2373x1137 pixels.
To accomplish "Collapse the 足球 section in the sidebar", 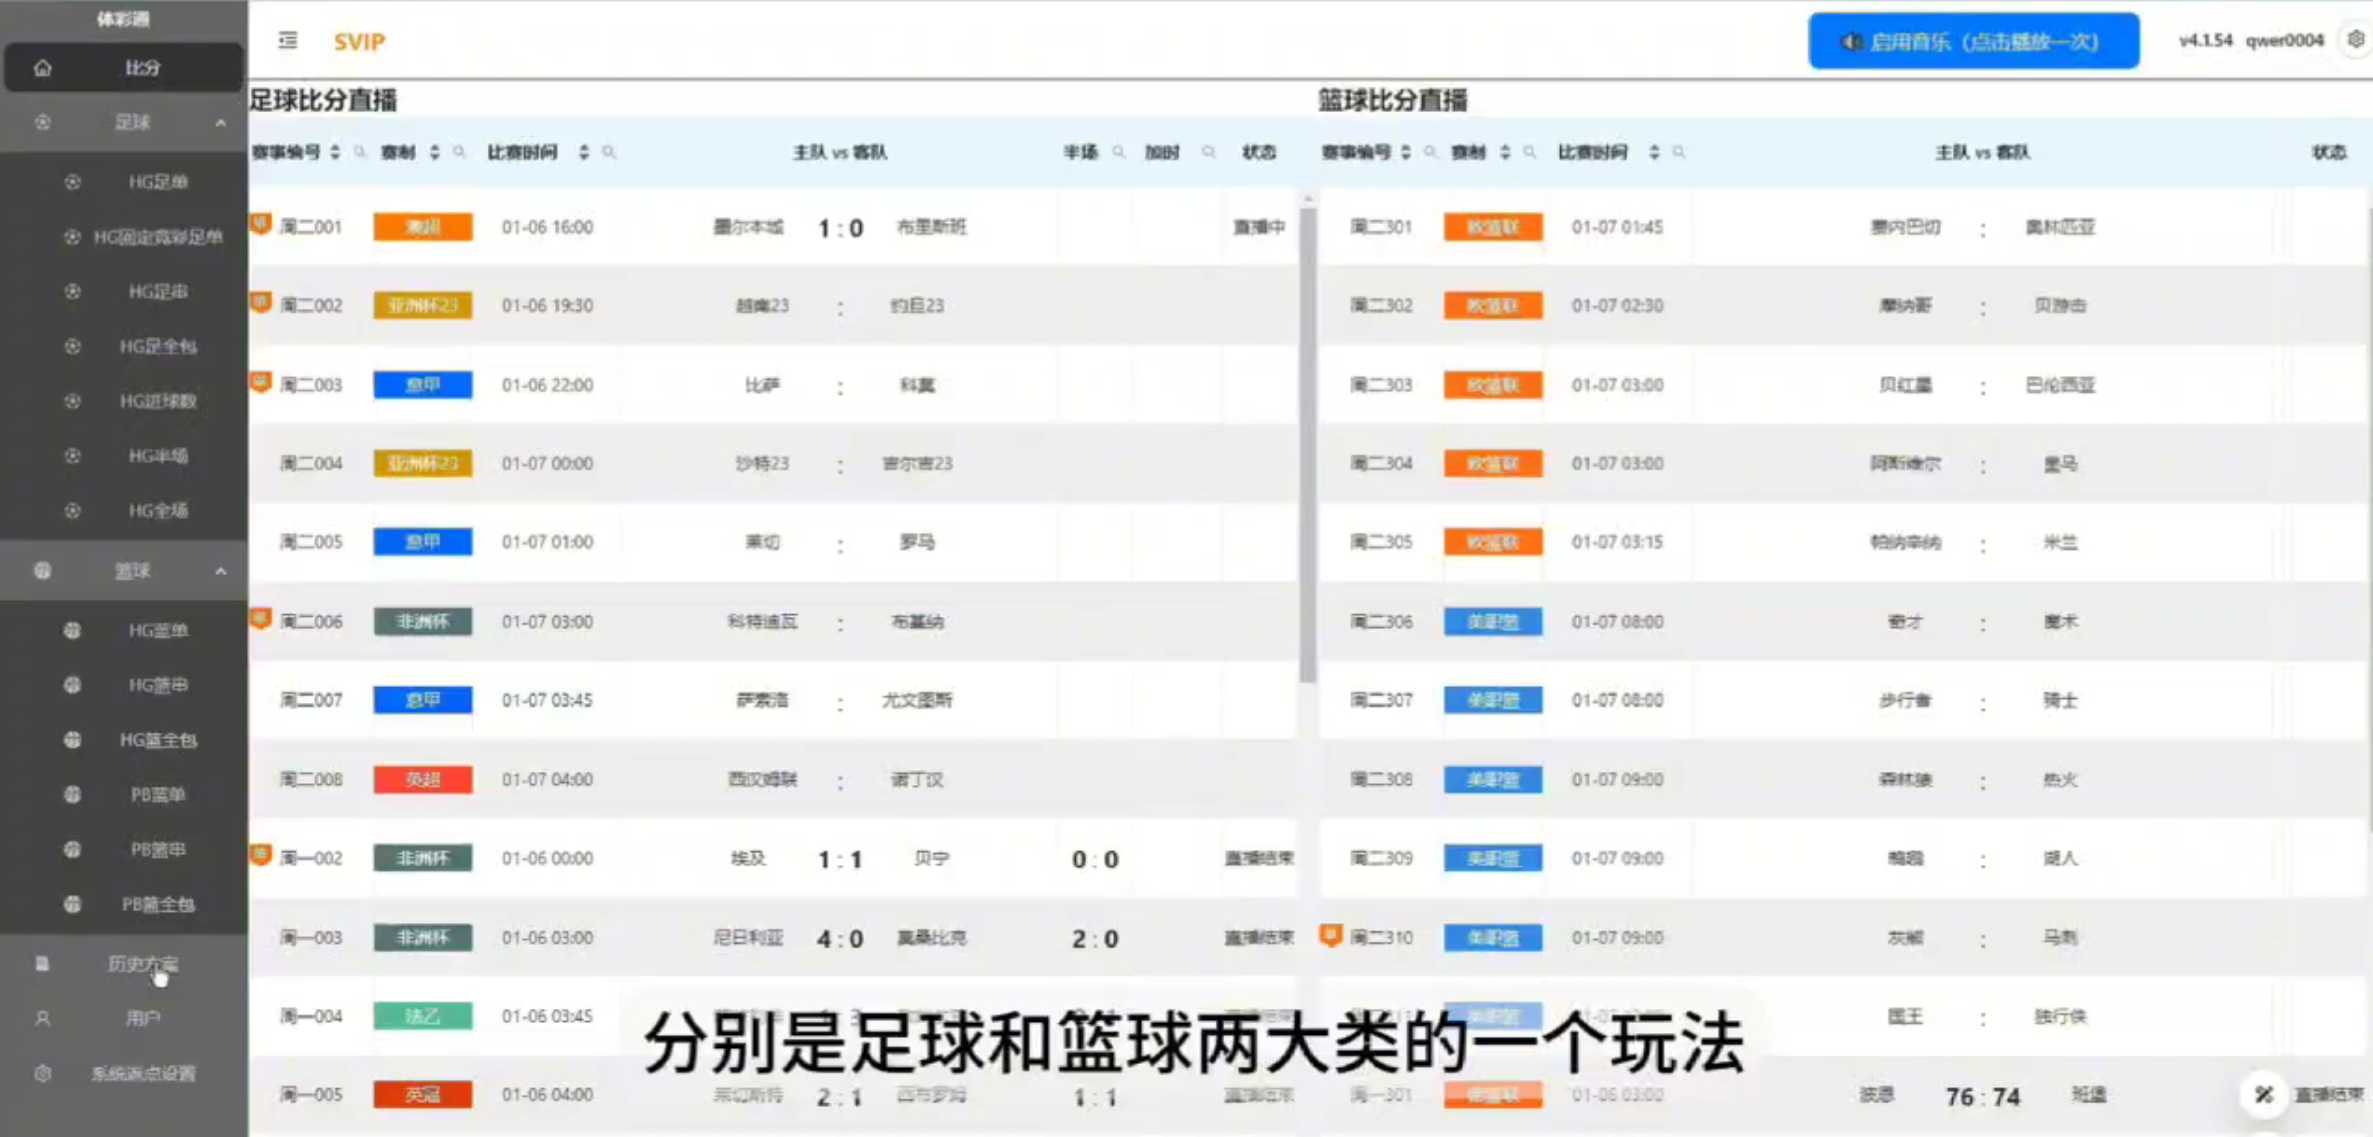I will [221, 122].
